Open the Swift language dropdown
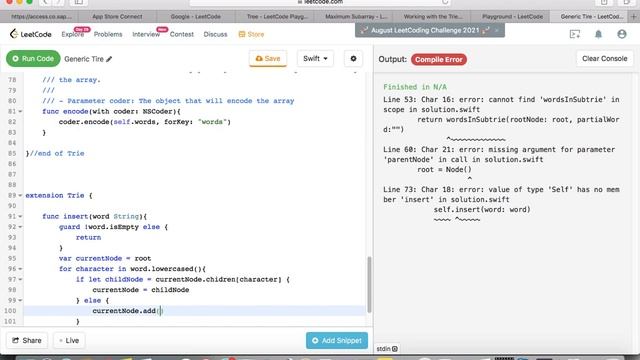The height and width of the screenshot is (360, 640). point(315,59)
